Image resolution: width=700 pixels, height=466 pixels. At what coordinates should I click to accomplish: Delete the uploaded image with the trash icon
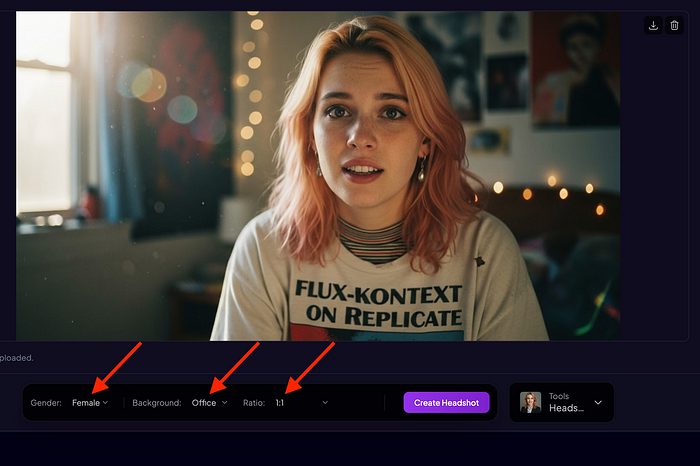click(x=674, y=25)
